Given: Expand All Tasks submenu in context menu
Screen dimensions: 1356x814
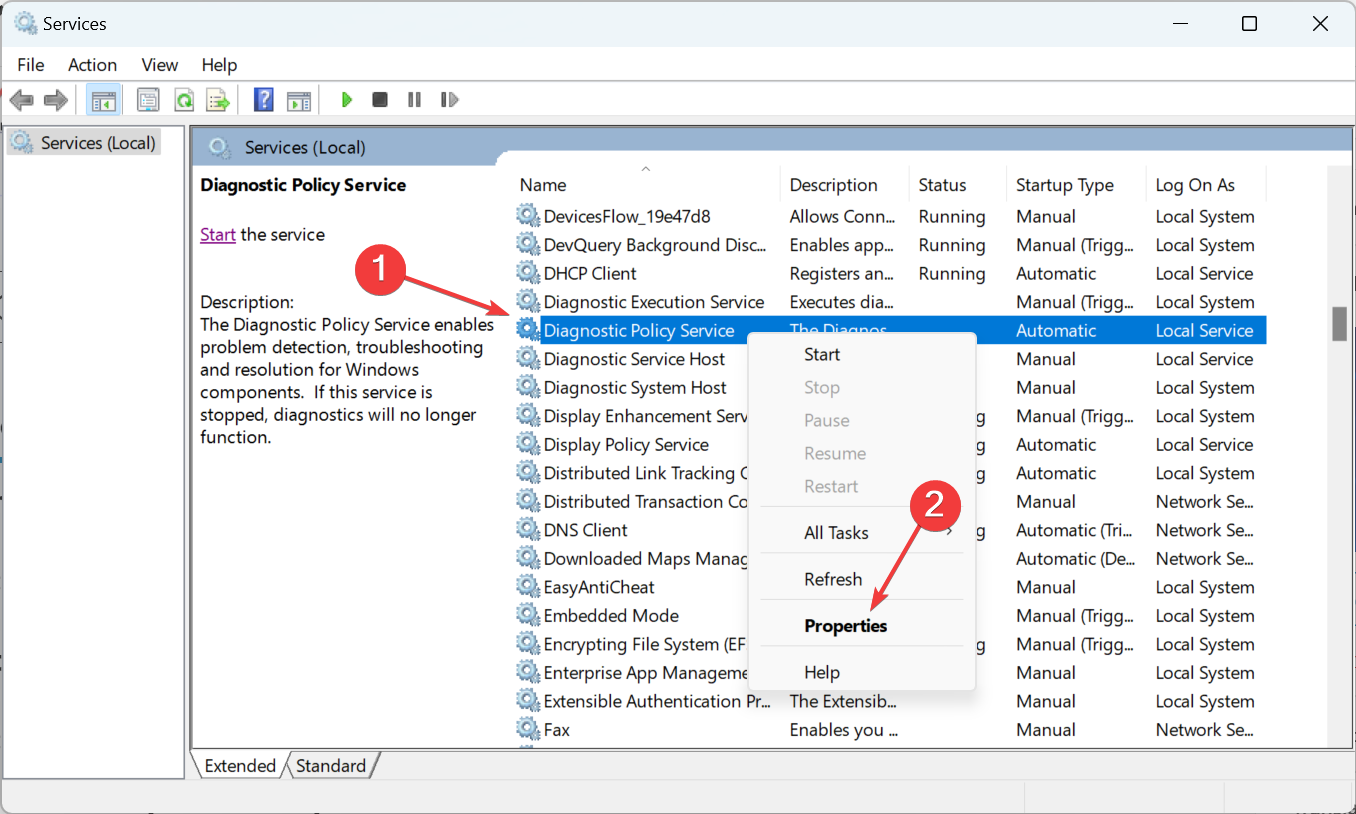Looking at the screenshot, I should coord(861,533).
